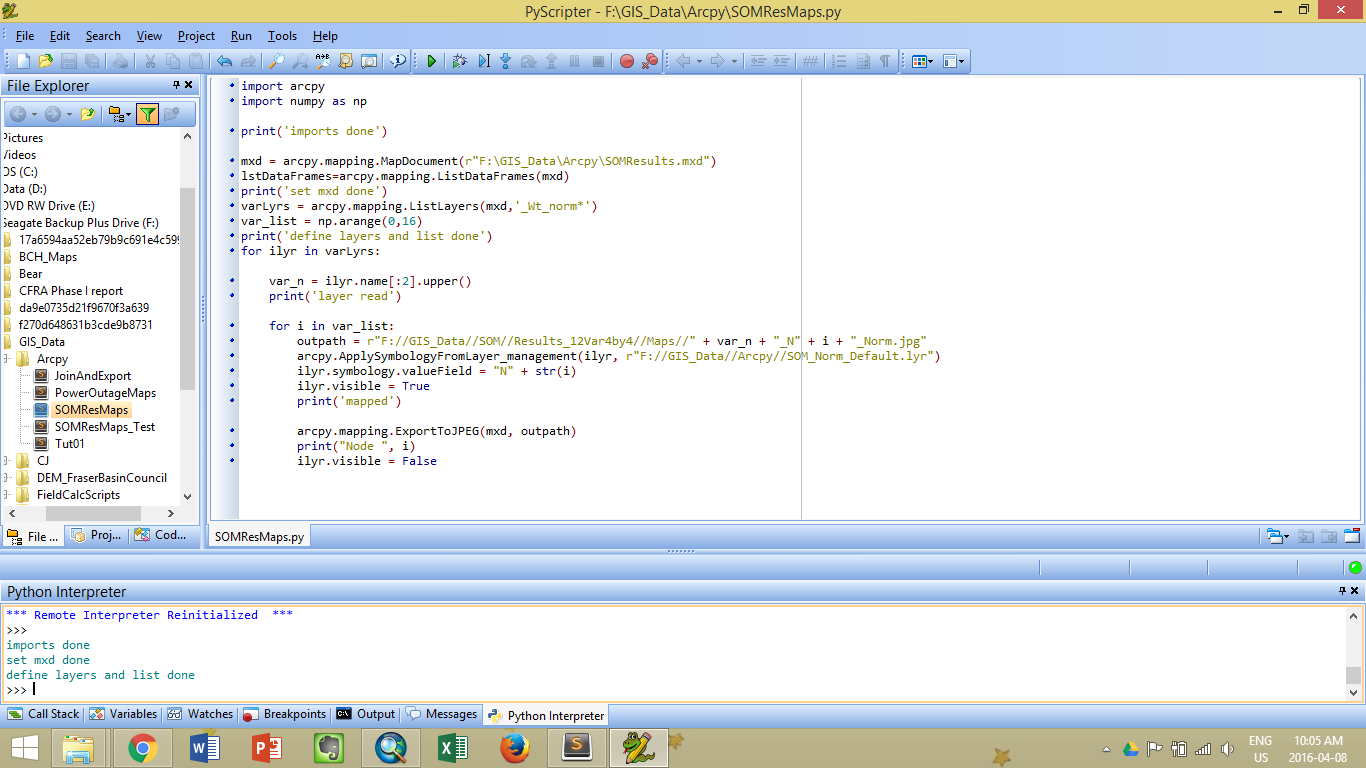
Task: Open the Search menu
Action: pos(103,35)
